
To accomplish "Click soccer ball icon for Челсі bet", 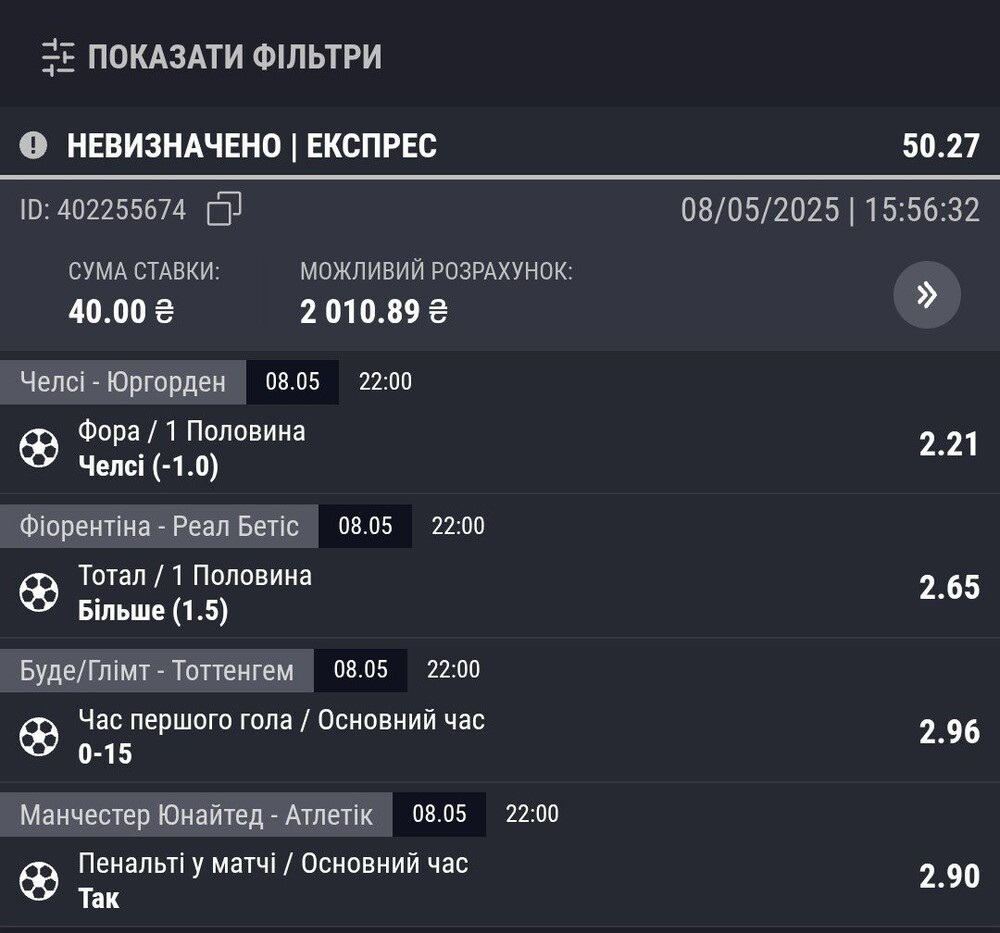I will (x=39, y=448).
